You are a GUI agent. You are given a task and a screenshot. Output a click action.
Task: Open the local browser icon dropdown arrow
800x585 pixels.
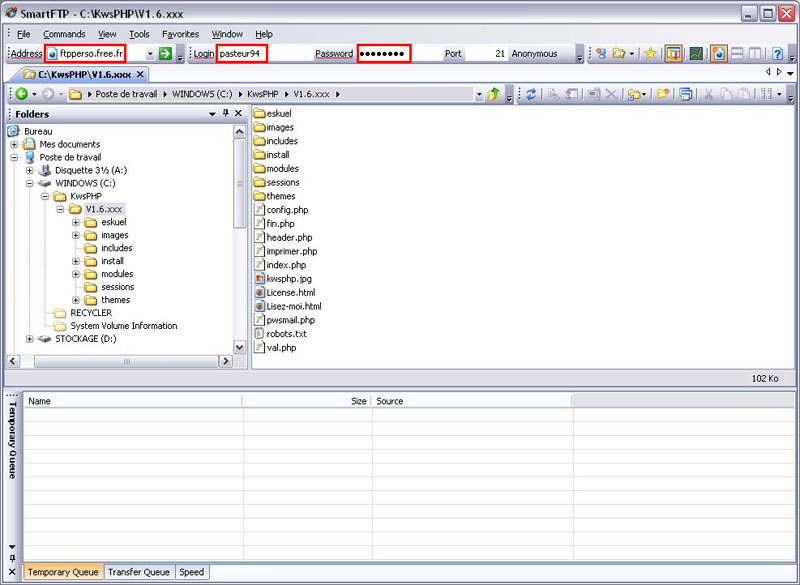(632, 54)
